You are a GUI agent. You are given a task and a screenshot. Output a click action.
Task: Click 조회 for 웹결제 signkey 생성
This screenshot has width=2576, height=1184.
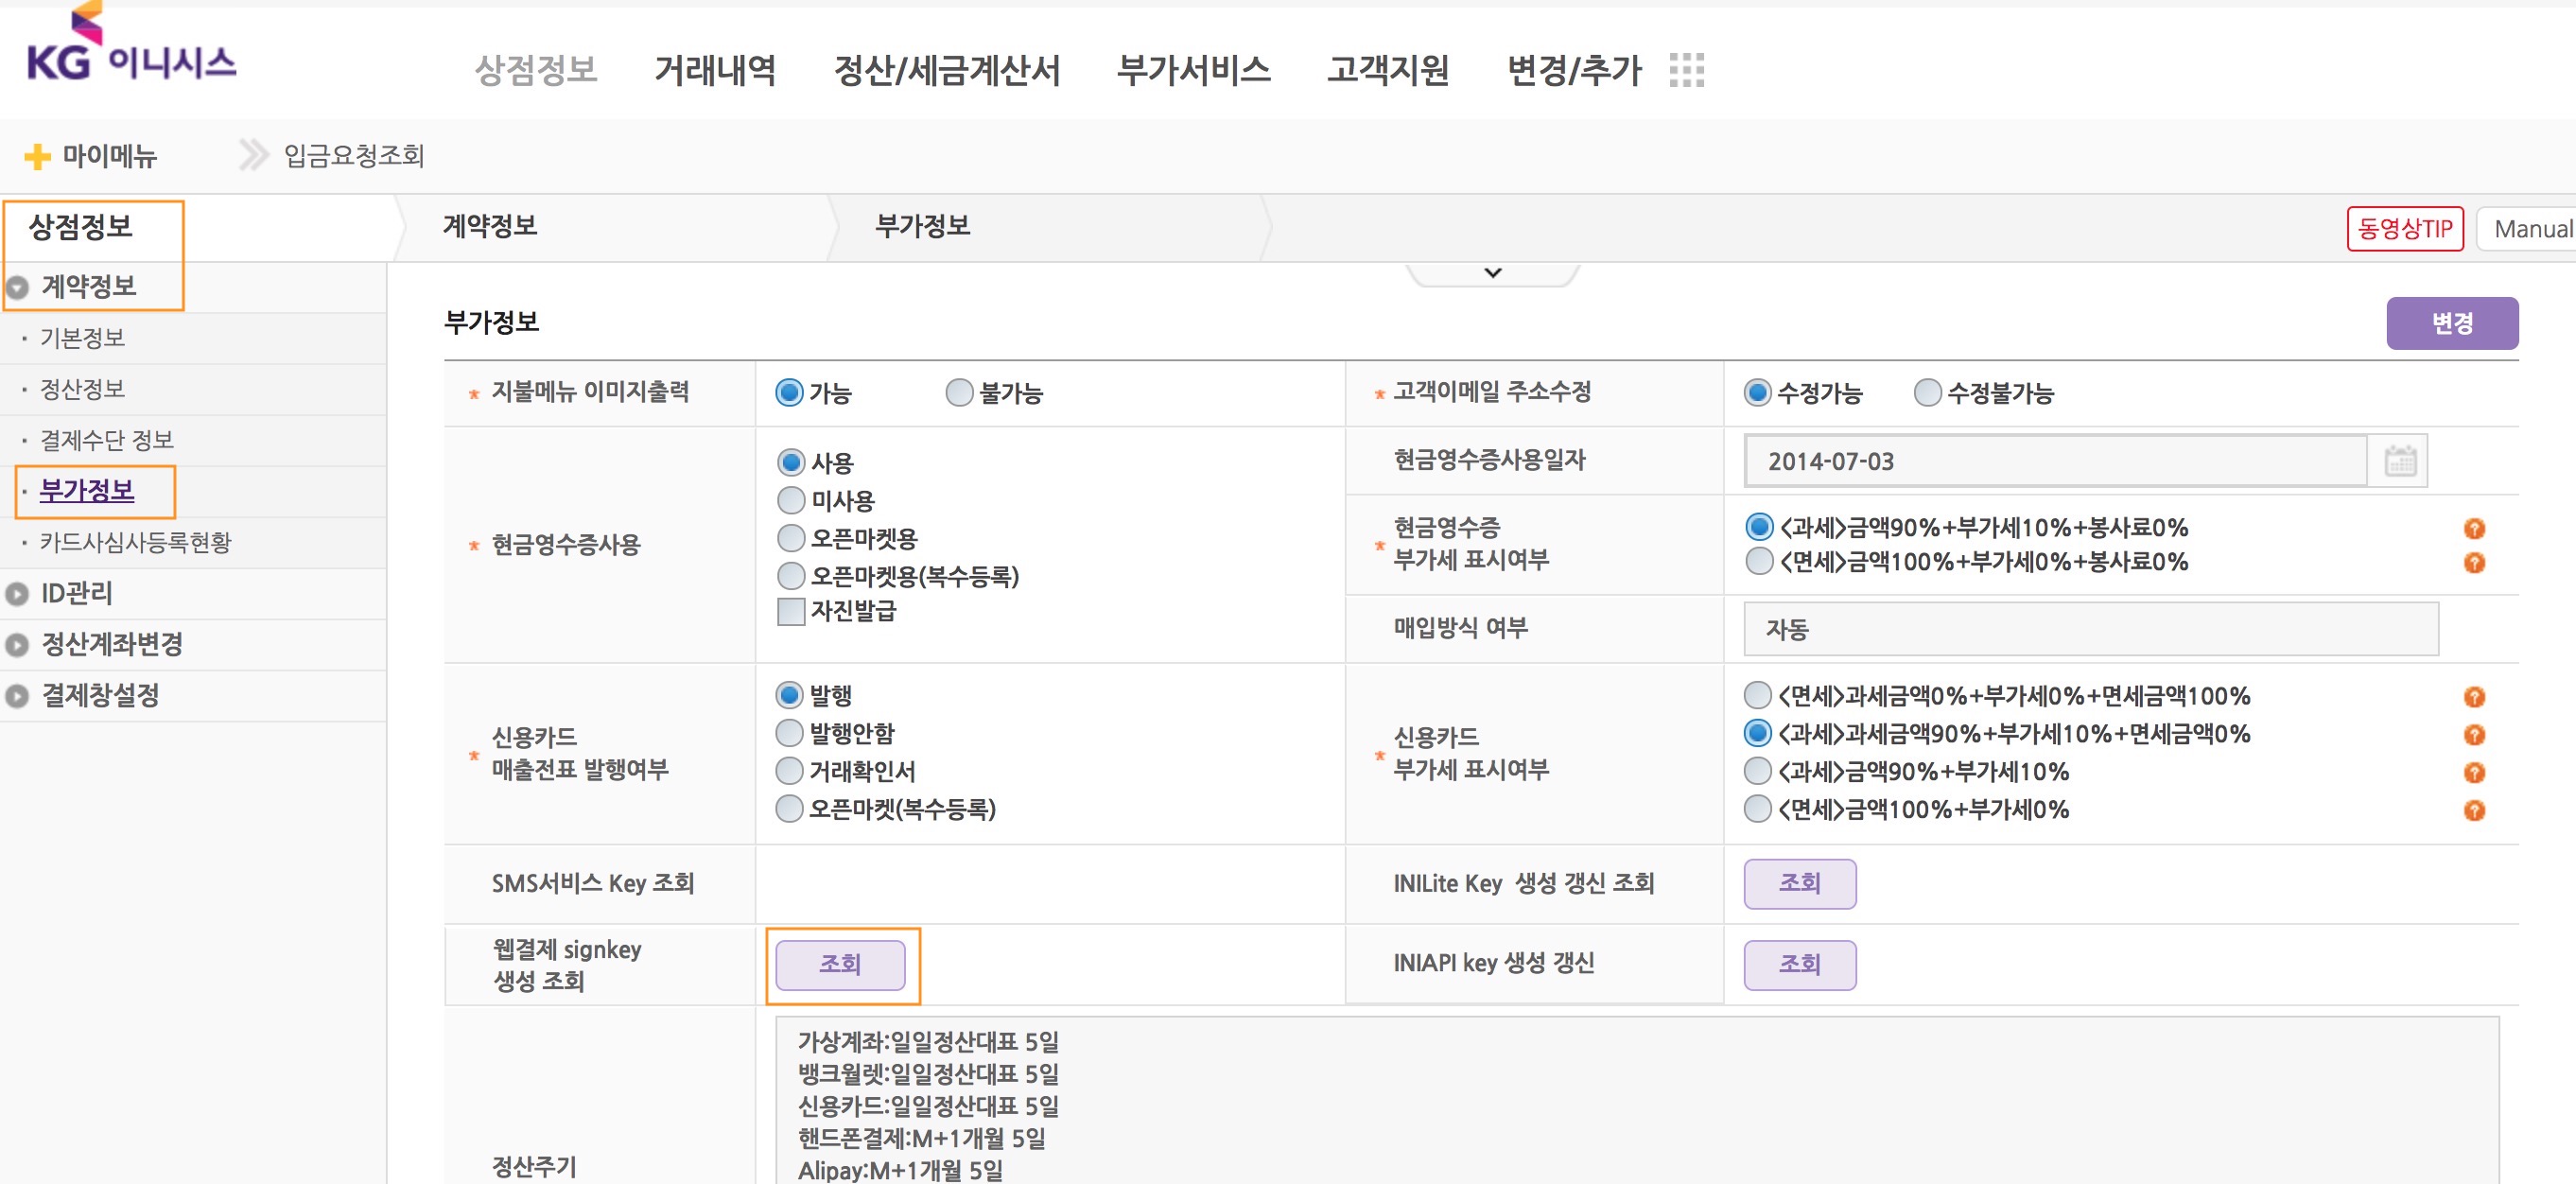pyautogui.click(x=840, y=964)
